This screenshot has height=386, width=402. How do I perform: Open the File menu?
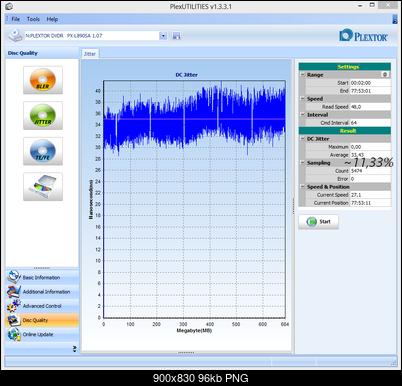15,19
